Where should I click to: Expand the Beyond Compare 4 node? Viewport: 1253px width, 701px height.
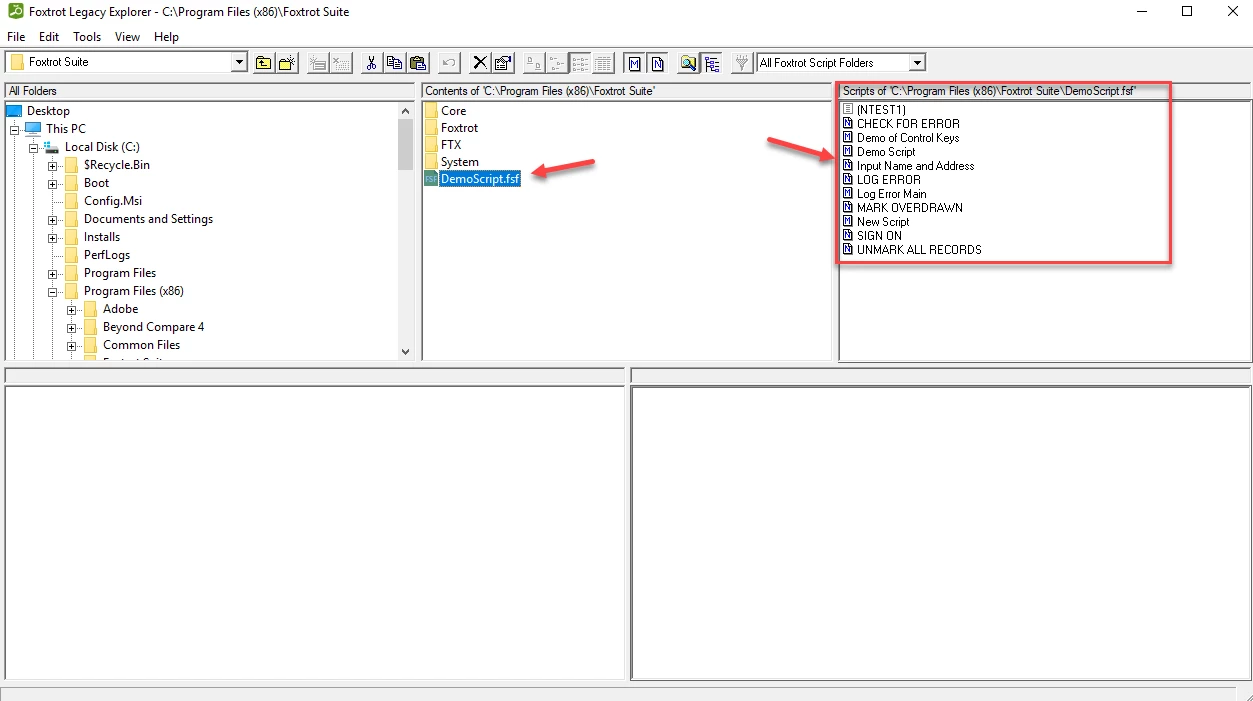pos(71,327)
